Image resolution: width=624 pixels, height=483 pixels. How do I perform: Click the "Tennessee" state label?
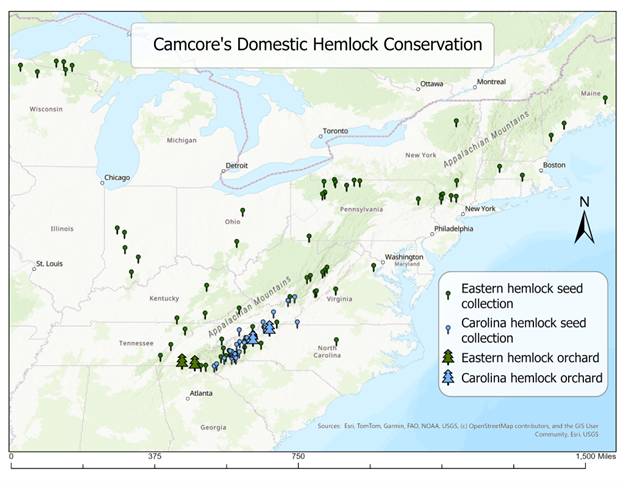(x=136, y=343)
